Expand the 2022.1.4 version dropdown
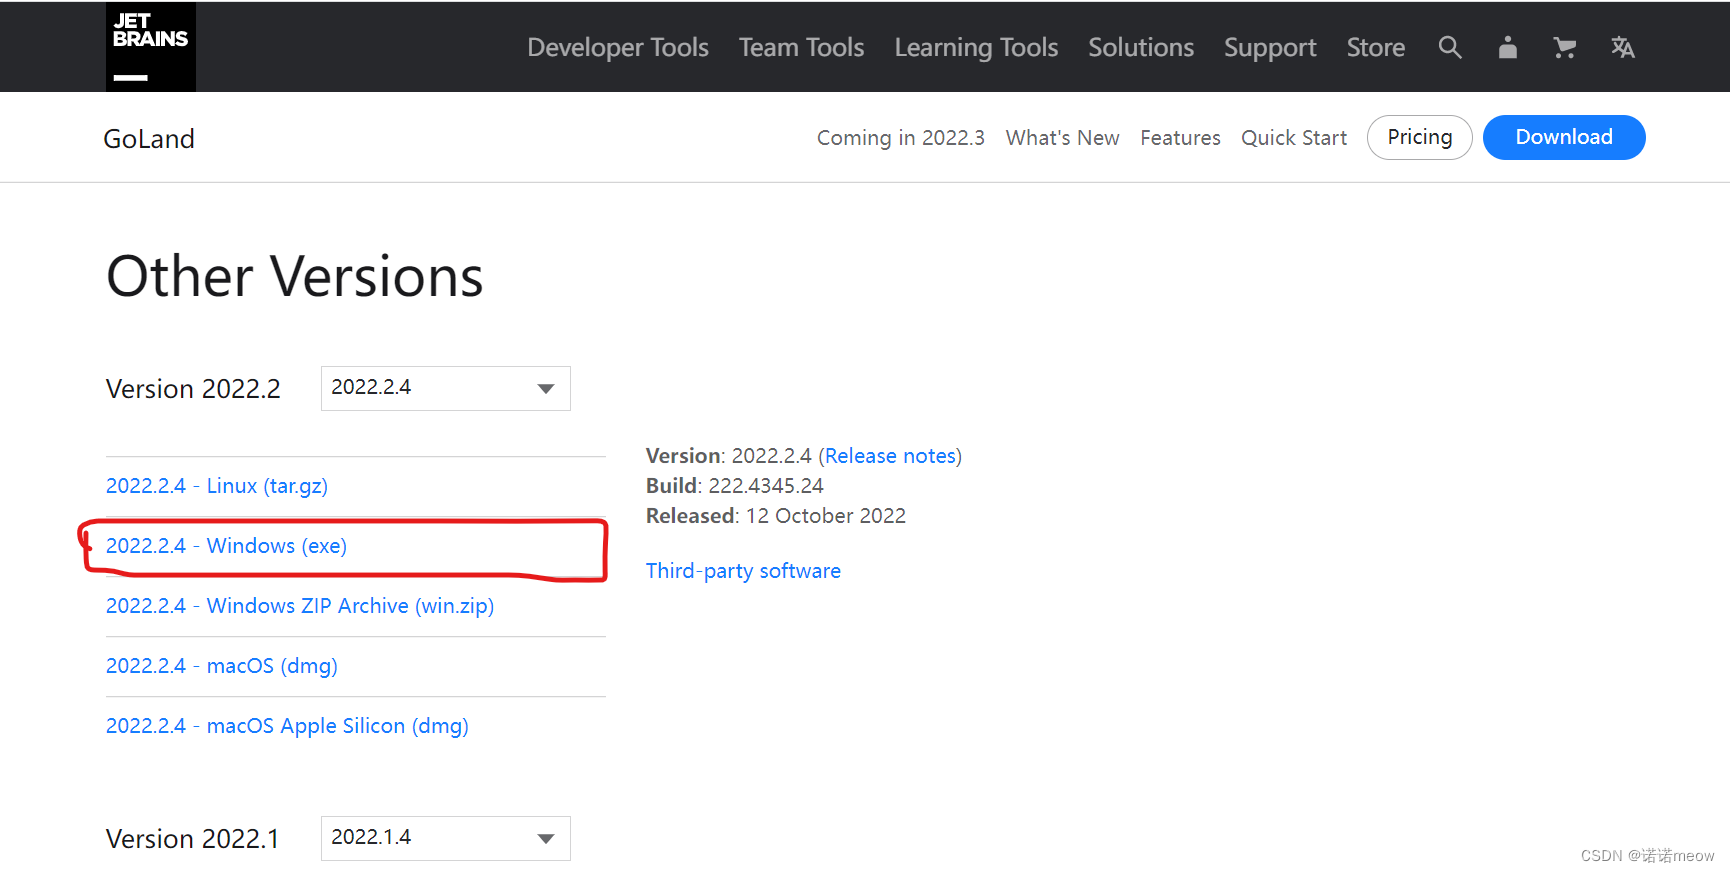 tap(445, 838)
